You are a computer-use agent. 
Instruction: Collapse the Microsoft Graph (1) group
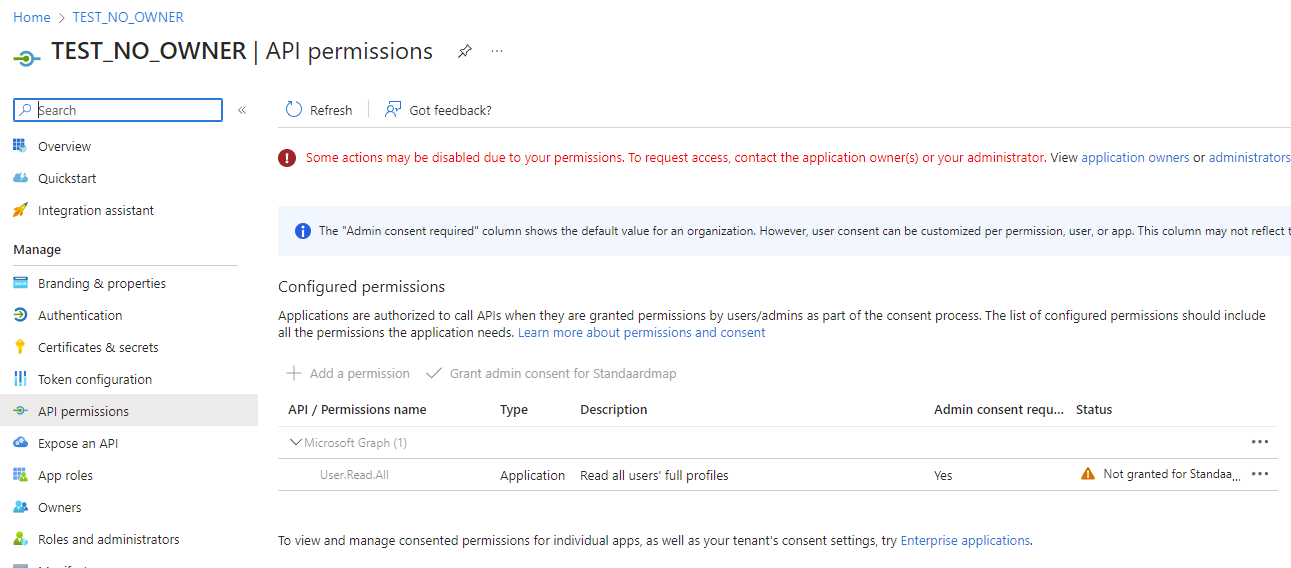[x=296, y=442]
